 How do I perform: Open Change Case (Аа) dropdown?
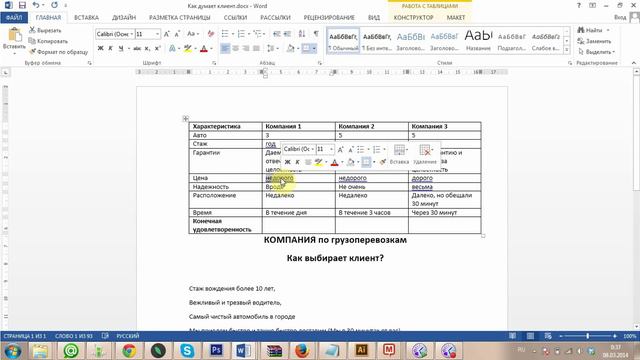click(x=193, y=34)
